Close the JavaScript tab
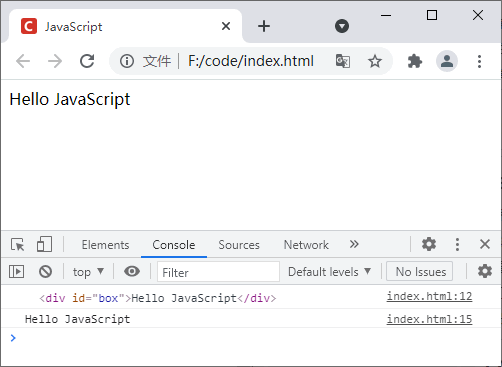Image resolution: width=502 pixels, height=367 pixels. 226,26
